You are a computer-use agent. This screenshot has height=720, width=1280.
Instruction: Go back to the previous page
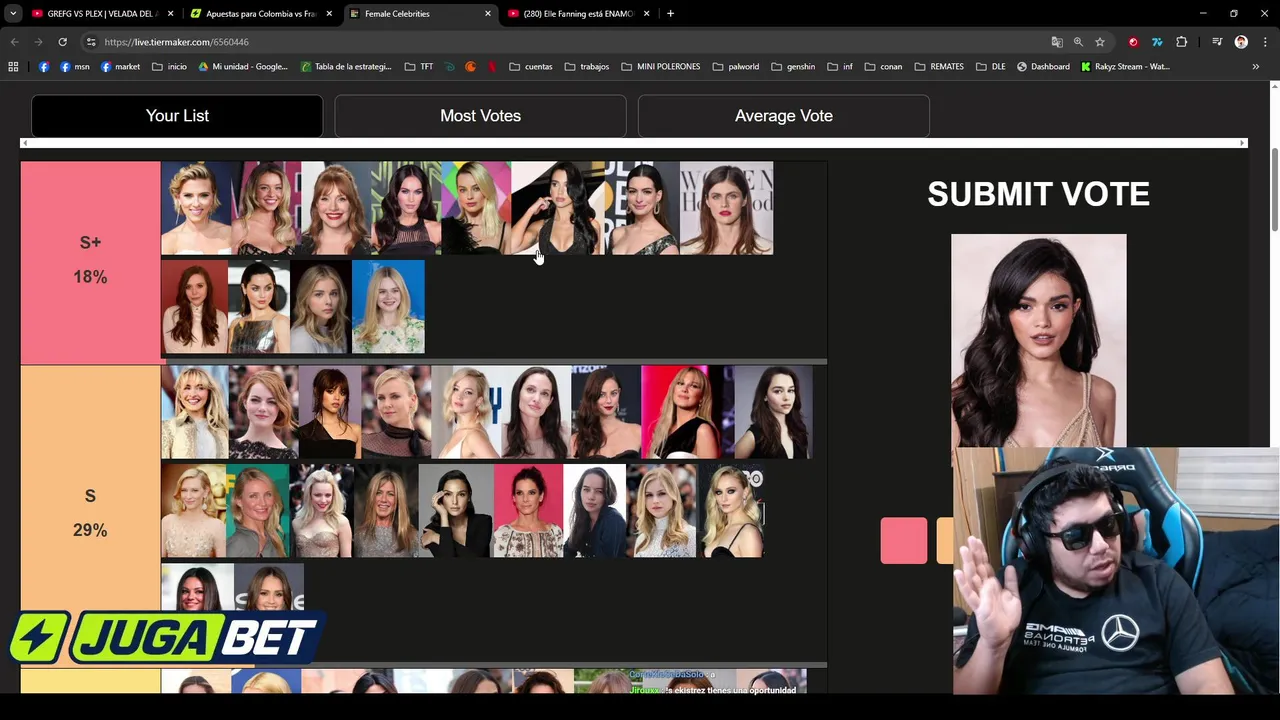[14, 42]
